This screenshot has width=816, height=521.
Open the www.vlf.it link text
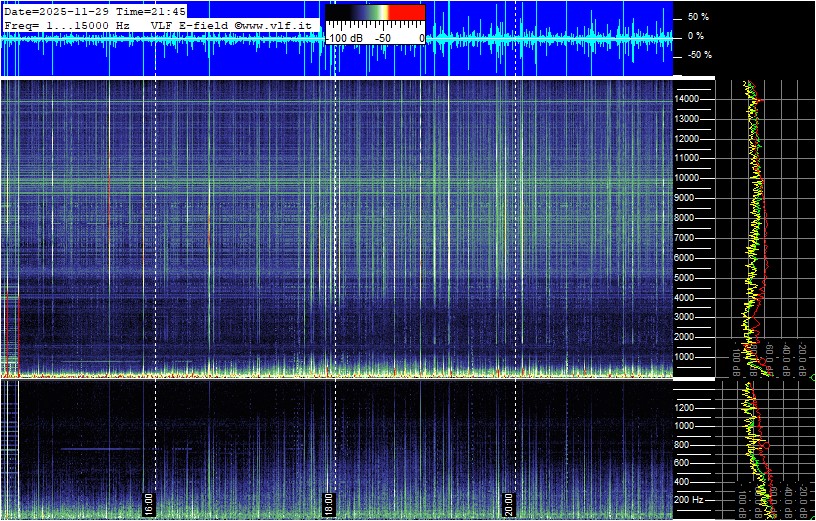(x=281, y=23)
